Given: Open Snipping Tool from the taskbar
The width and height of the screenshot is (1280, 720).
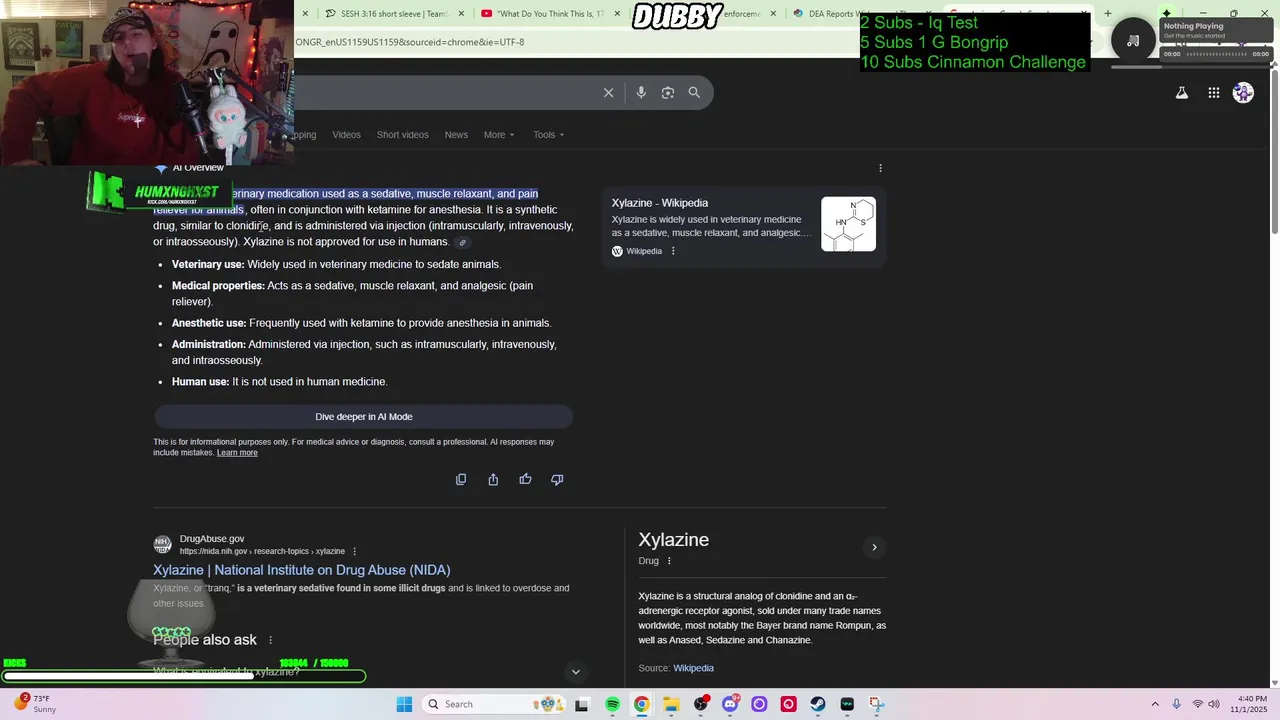Looking at the screenshot, I should point(877,704).
